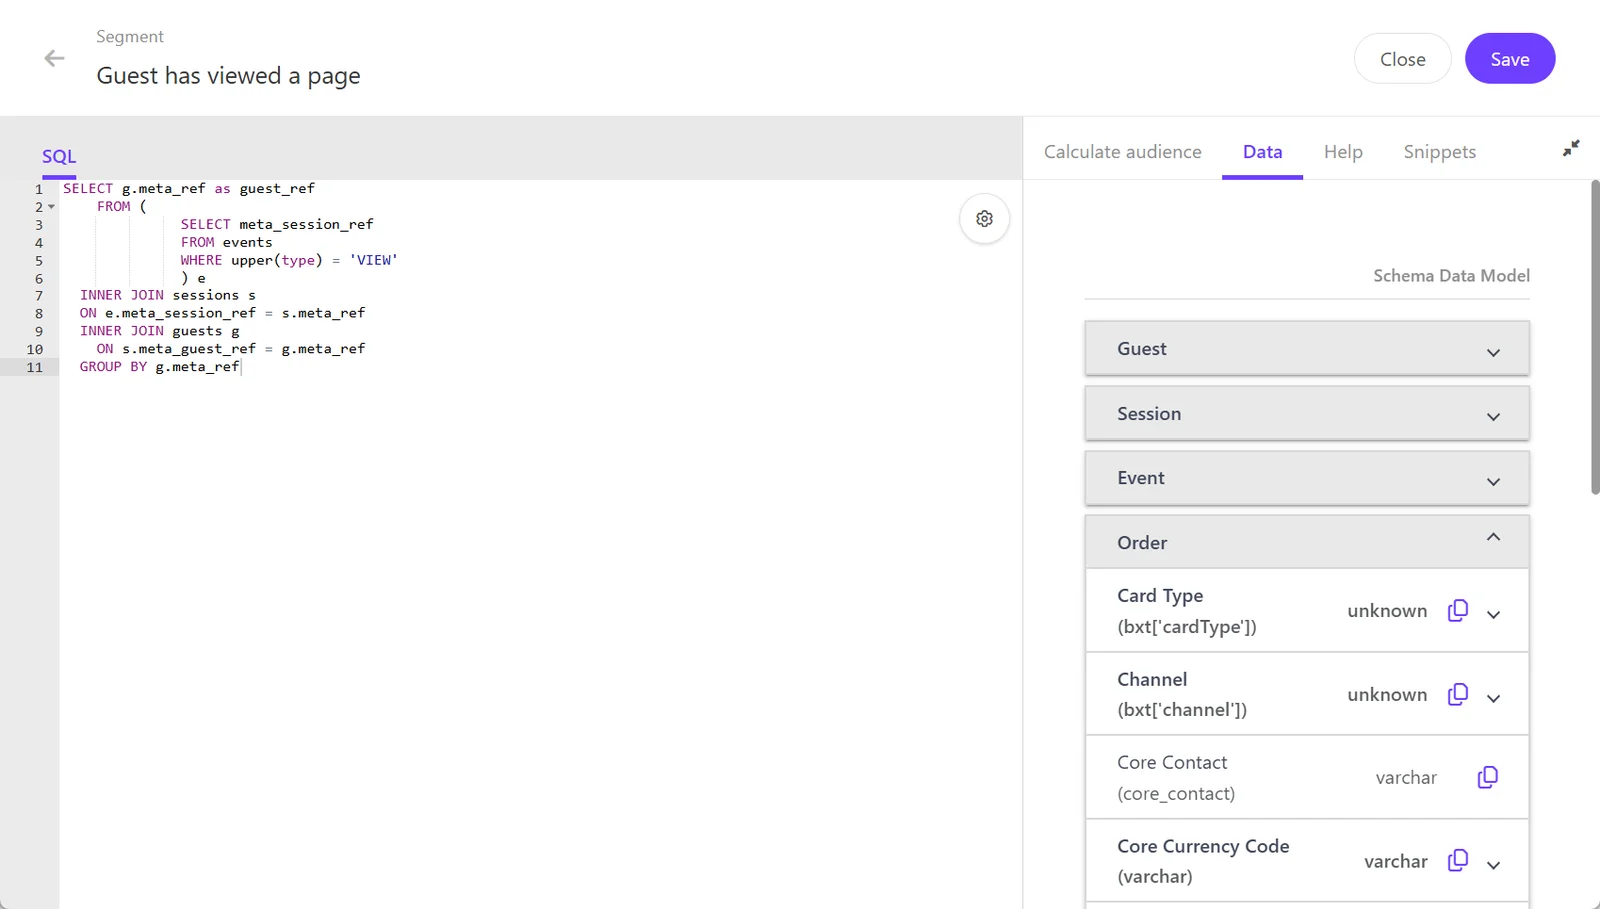Collapse the side panel with arrows icon

(x=1571, y=148)
